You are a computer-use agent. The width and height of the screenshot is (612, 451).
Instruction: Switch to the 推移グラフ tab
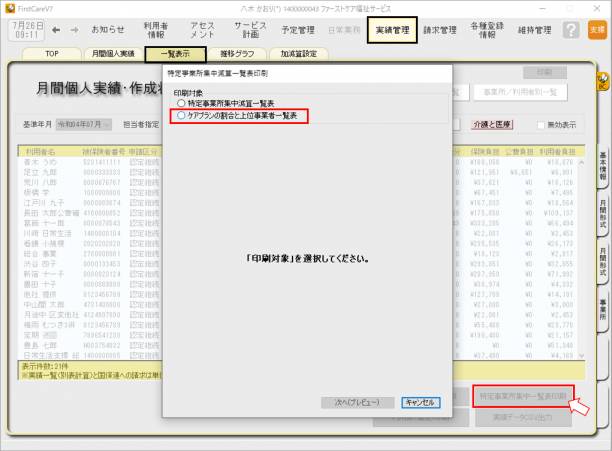point(238,53)
